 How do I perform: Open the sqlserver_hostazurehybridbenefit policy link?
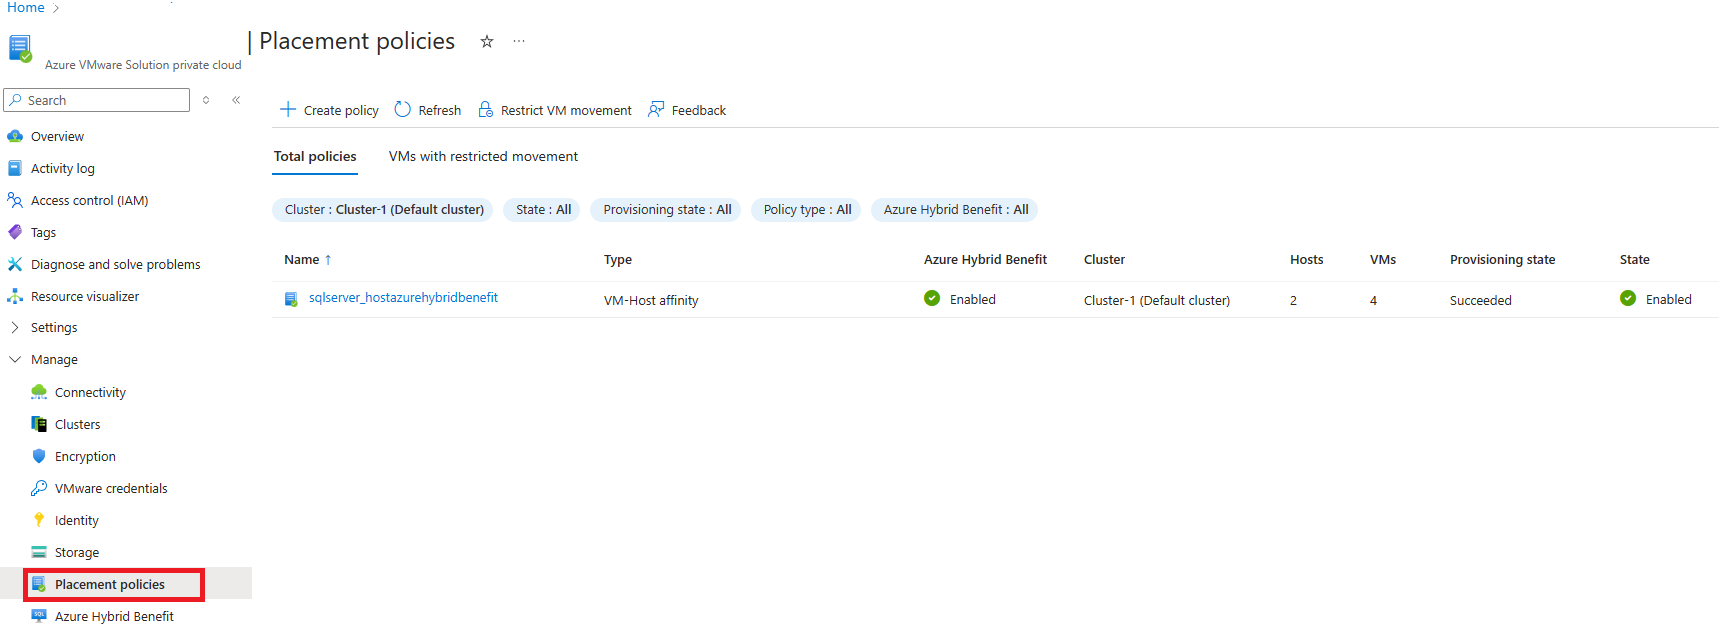tap(403, 297)
